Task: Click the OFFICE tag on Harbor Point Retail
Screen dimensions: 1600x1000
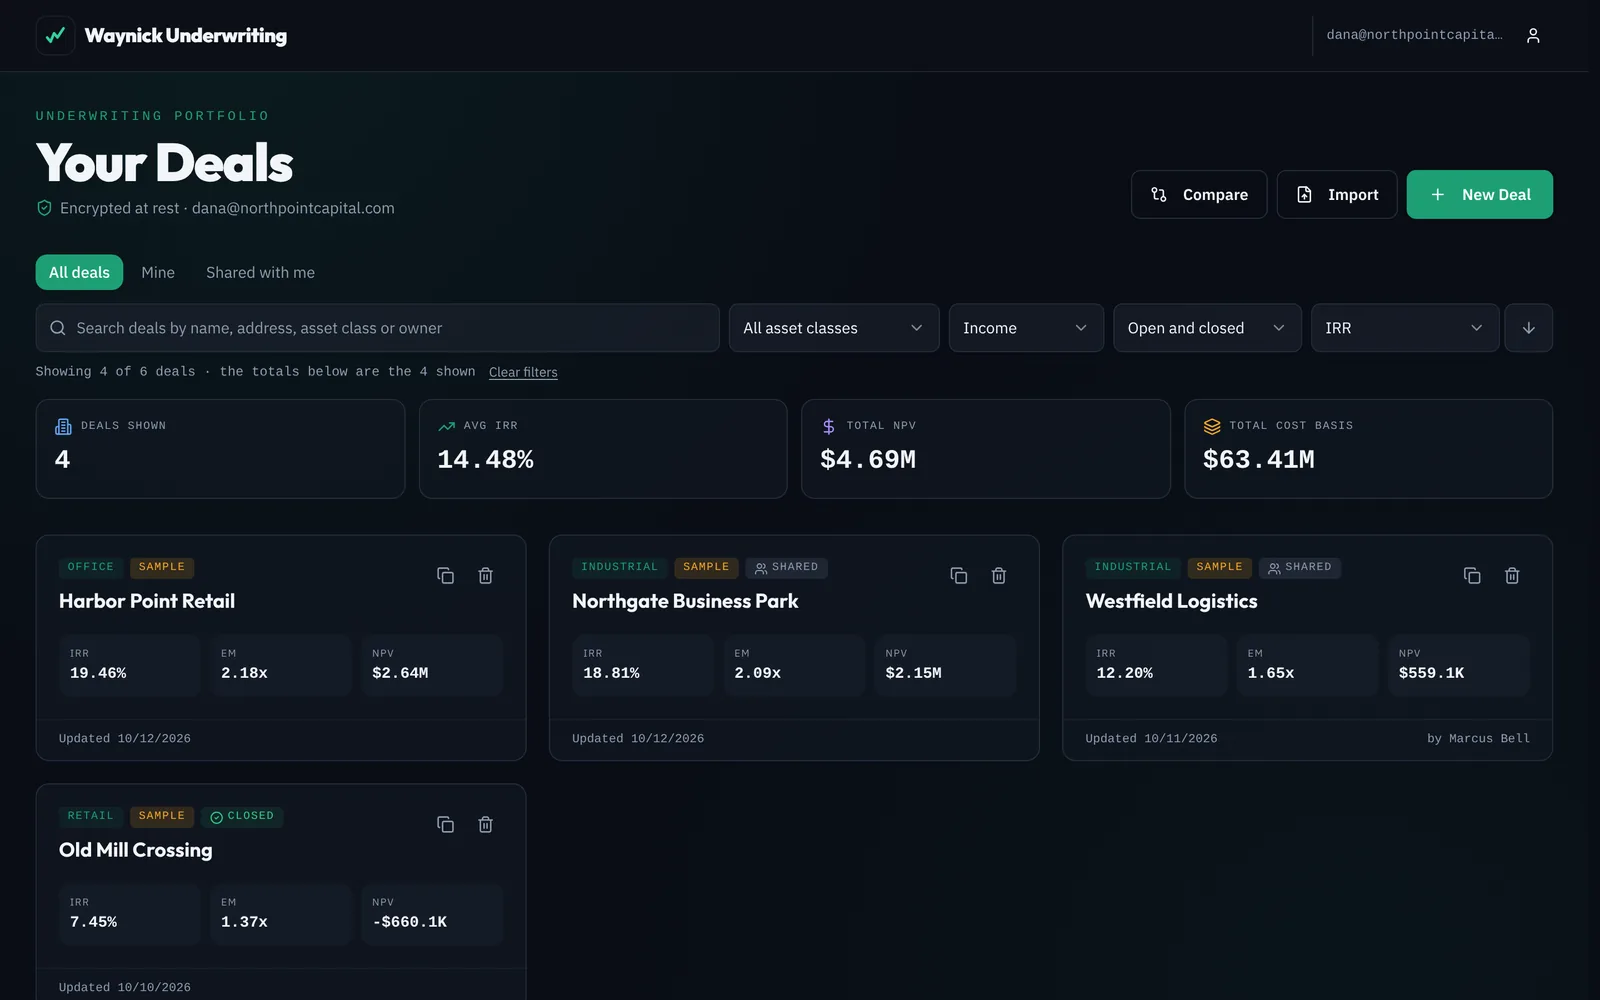Action: 91,567
